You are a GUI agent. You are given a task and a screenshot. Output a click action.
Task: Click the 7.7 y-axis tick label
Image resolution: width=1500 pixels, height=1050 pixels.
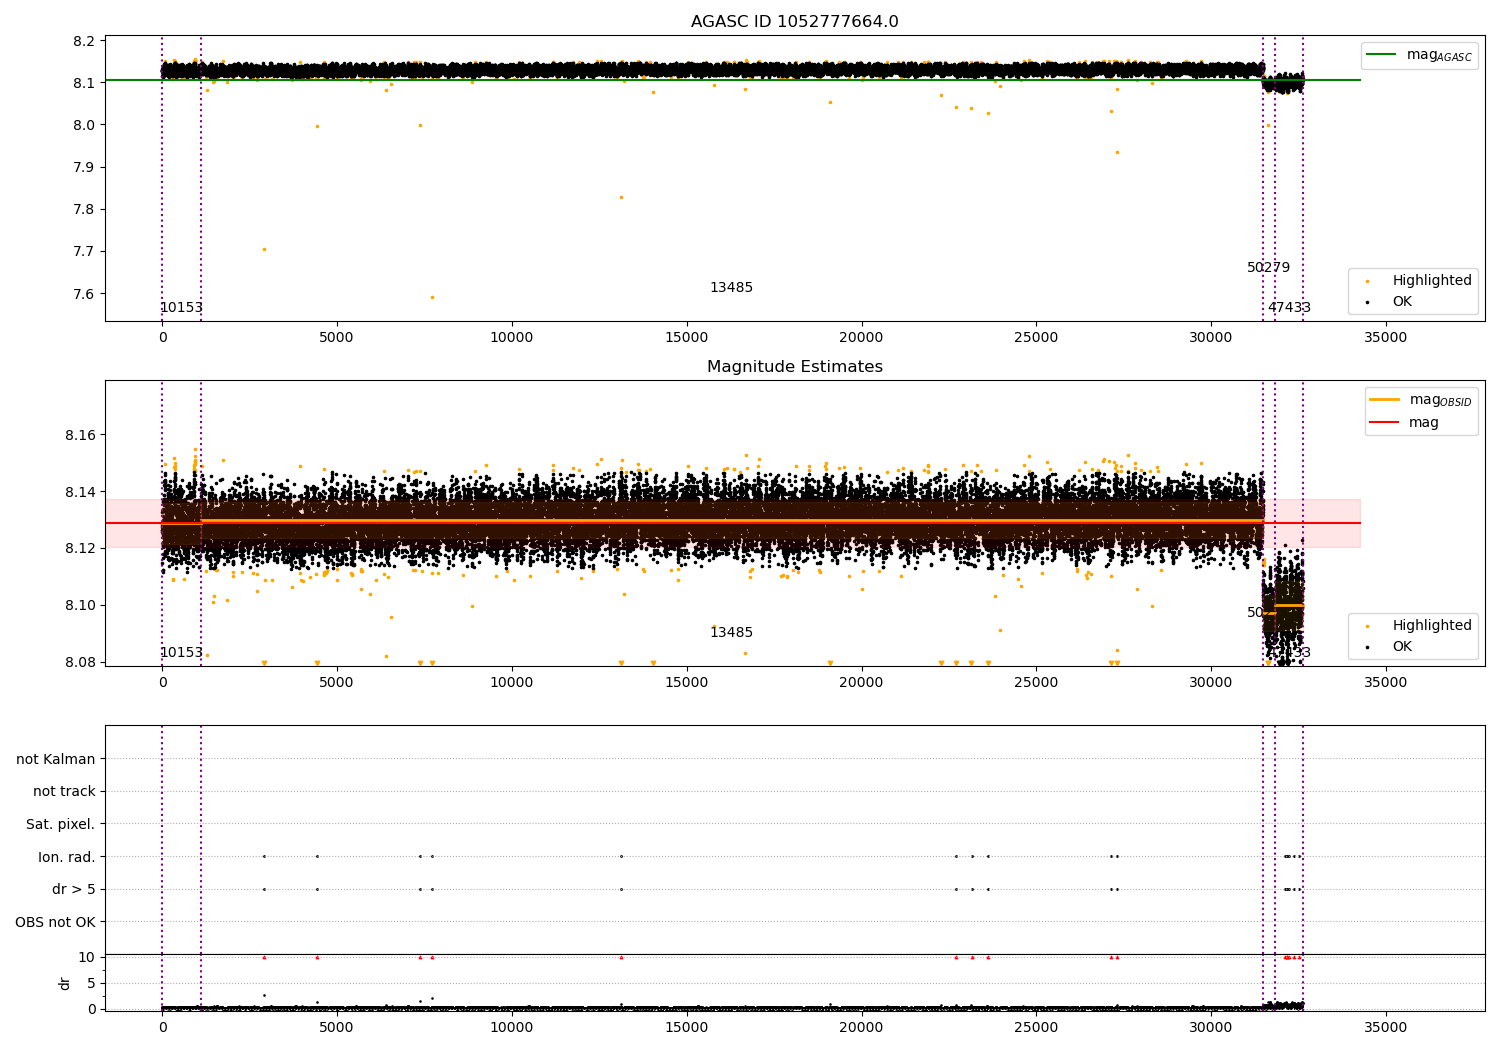coord(86,252)
